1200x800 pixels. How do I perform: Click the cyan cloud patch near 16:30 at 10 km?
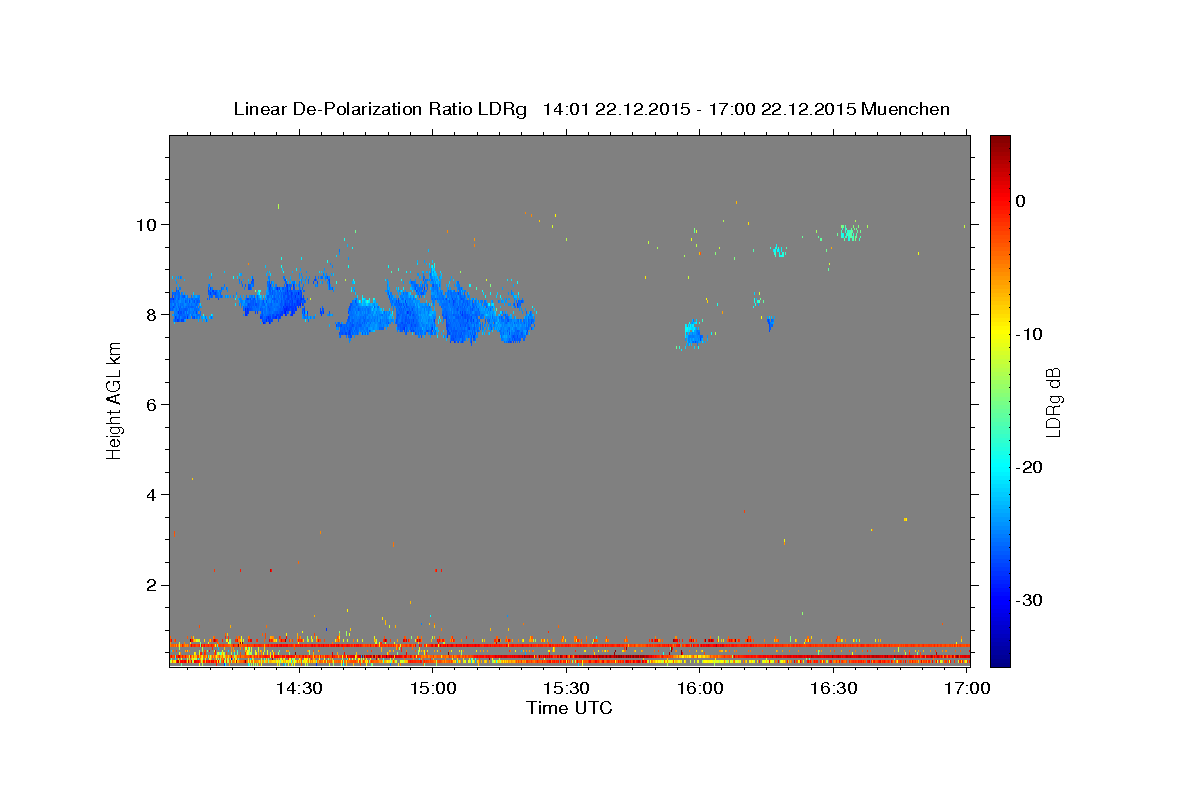click(850, 233)
